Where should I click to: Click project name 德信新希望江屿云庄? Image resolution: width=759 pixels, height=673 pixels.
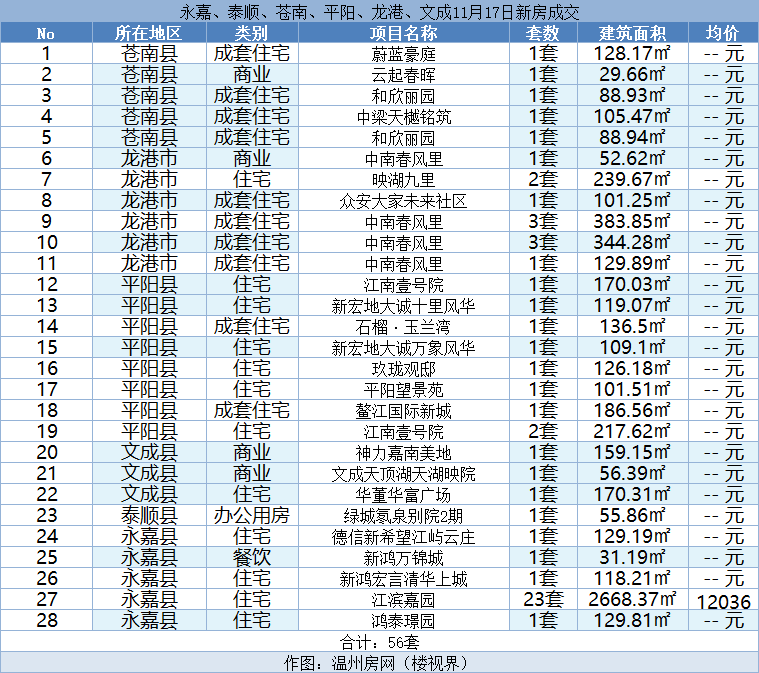(403, 536)
